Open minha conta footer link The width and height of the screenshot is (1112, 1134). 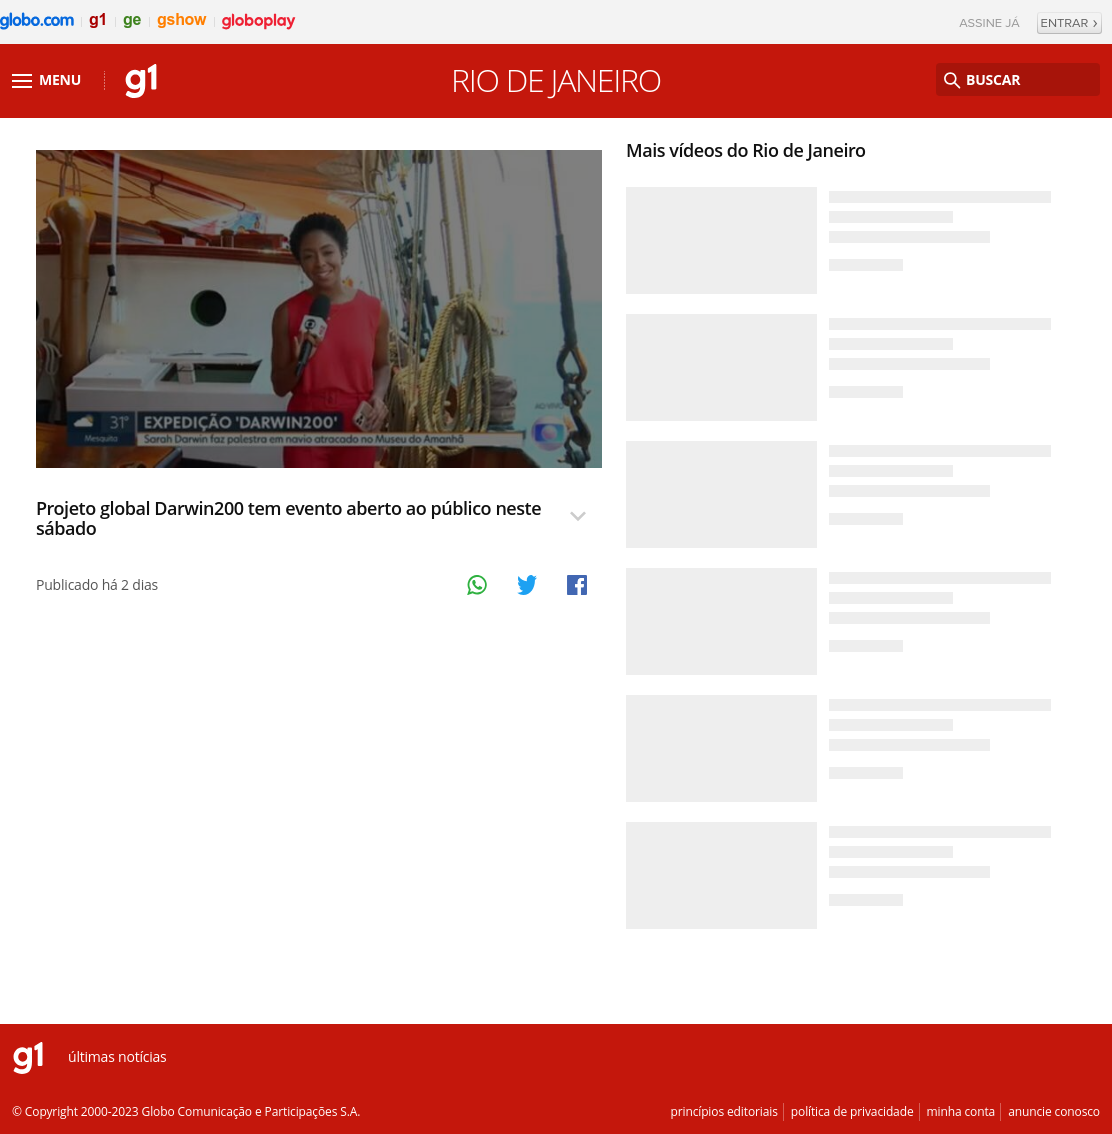(960, 1112)
